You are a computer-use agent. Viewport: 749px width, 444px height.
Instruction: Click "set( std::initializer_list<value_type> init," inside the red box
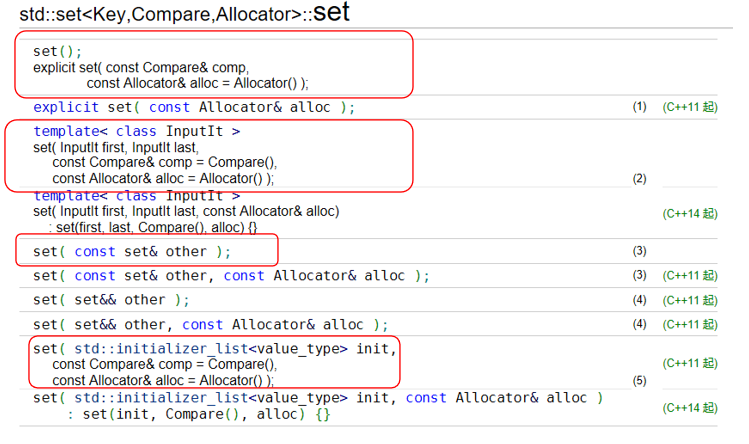215,349
